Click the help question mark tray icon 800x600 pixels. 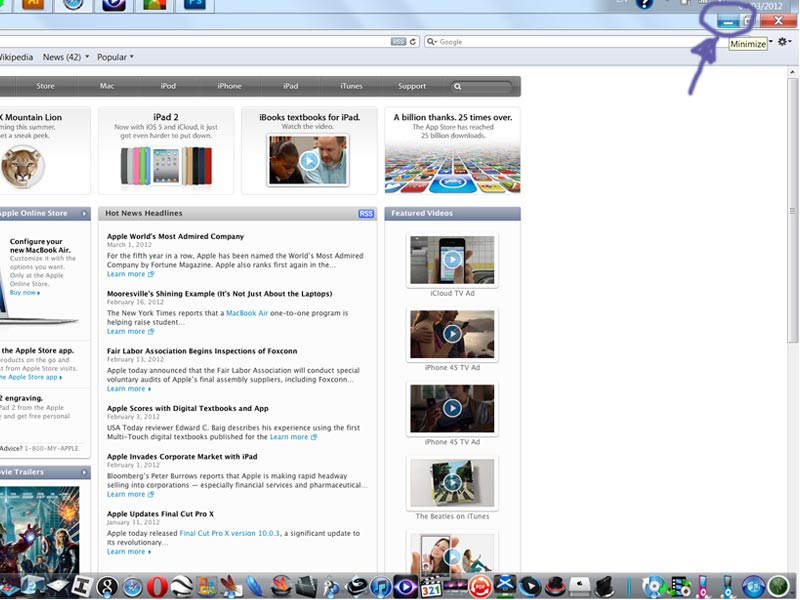tap(644, 4)
